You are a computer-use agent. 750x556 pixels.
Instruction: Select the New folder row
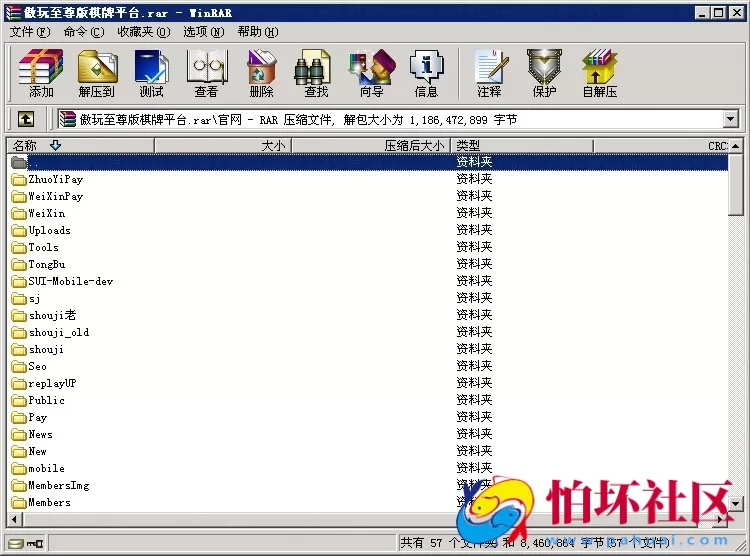[x=368, y=452]
